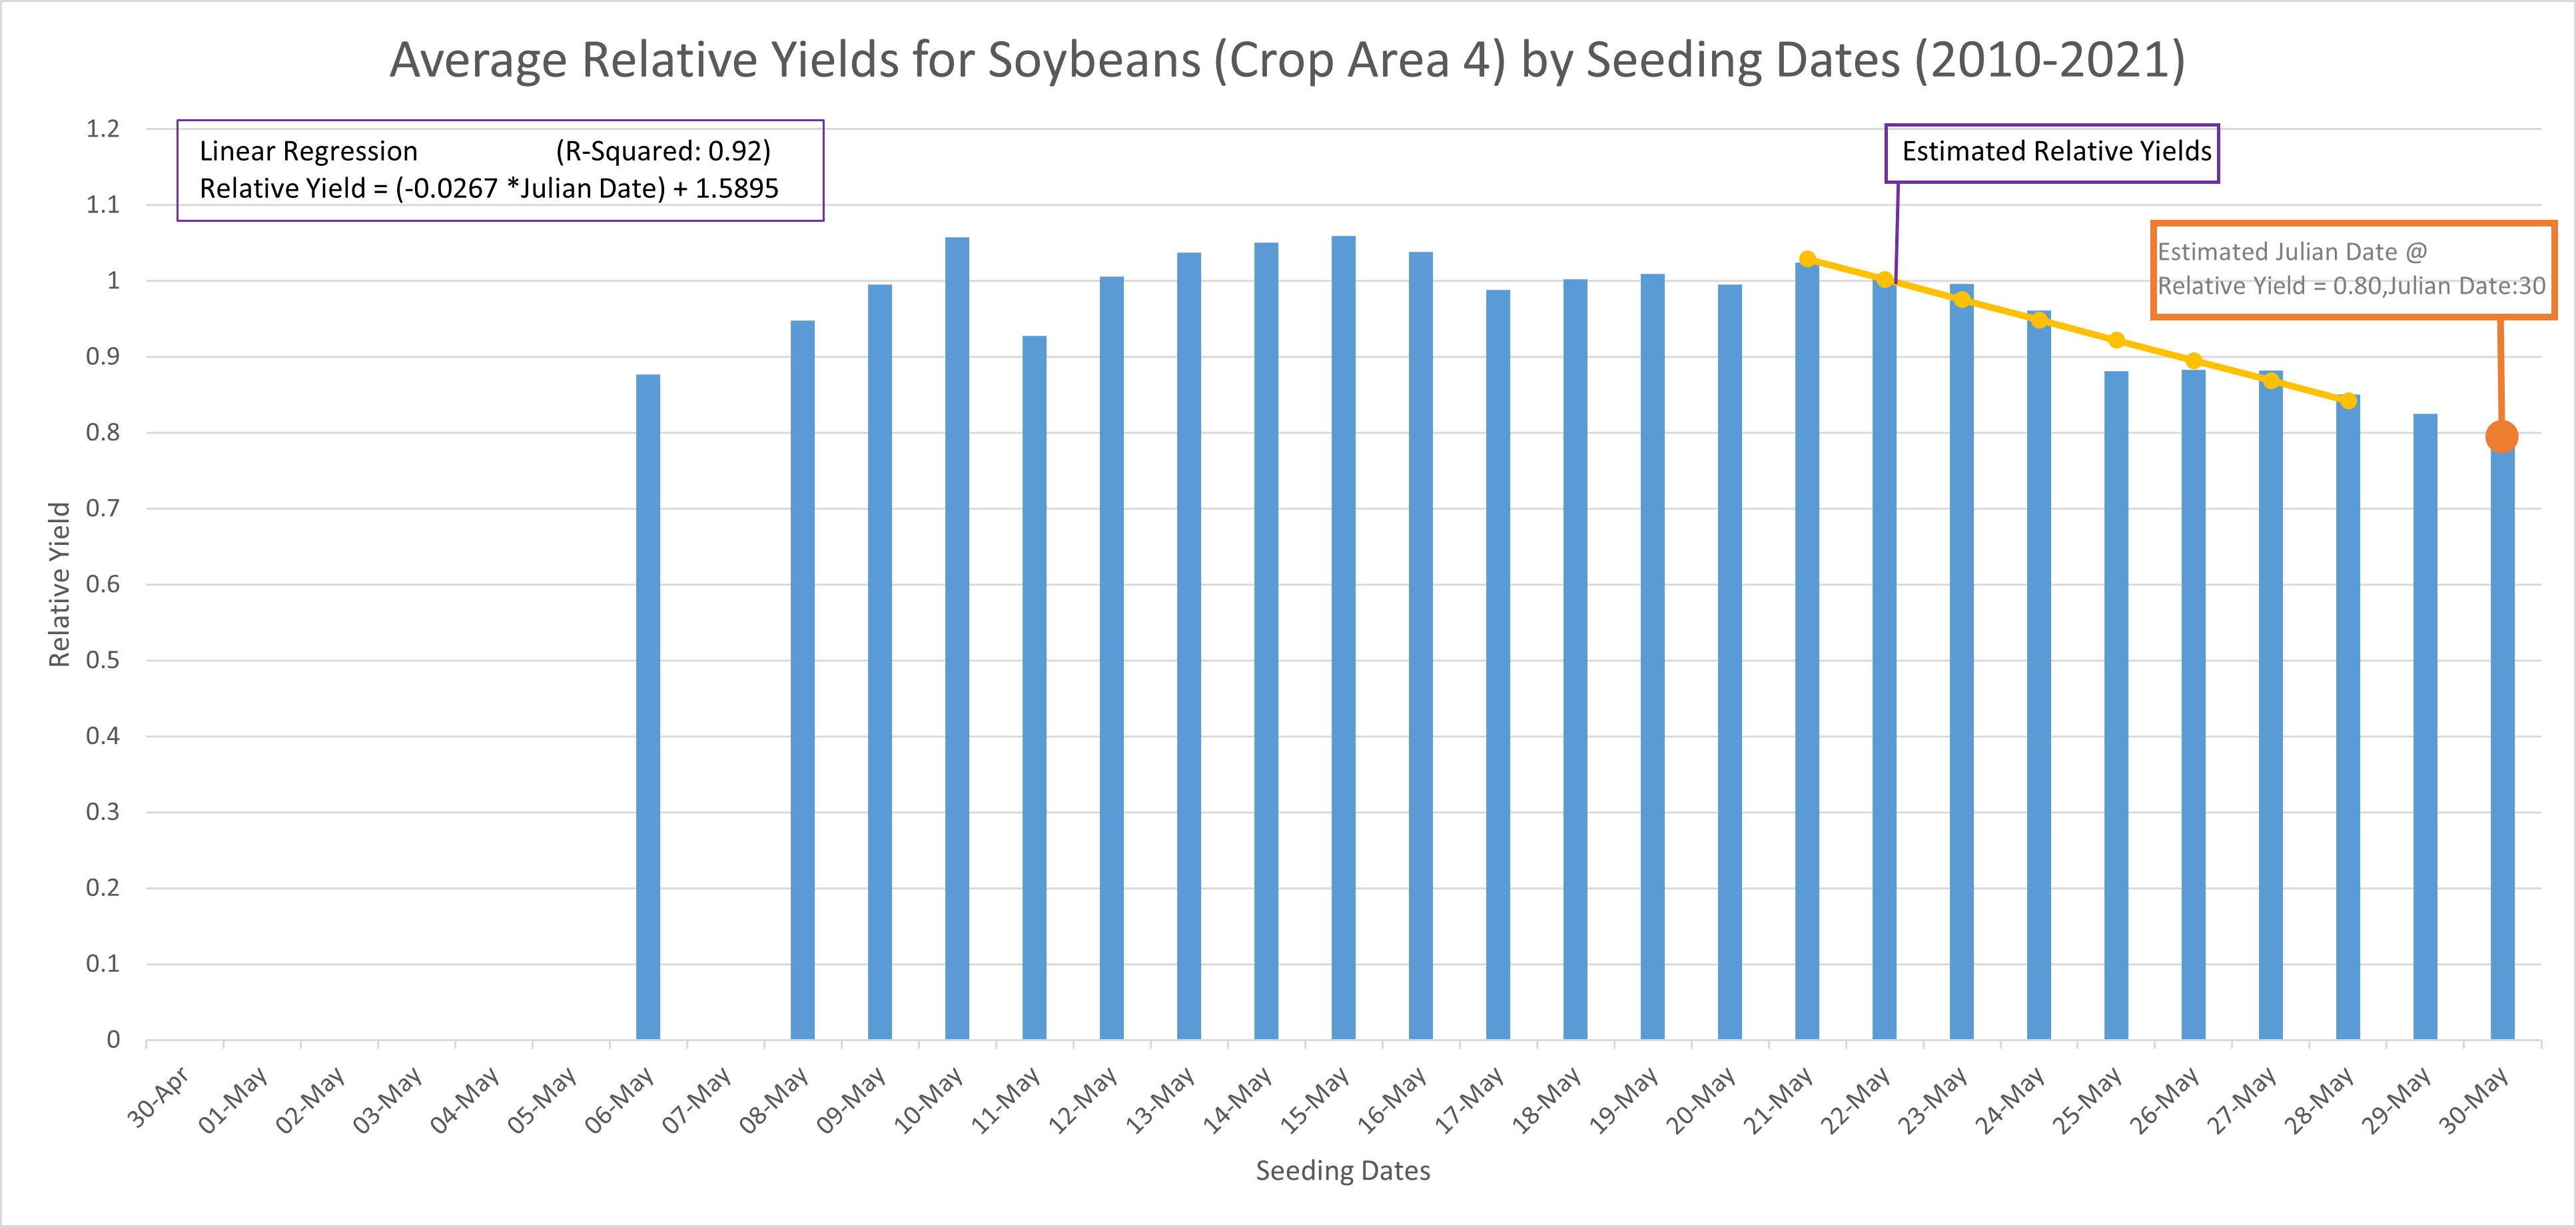Select the orange Estimated Julian Date callout
The height and width of the screenshot is (1227, 2576).
click(x=2352, y=269)
